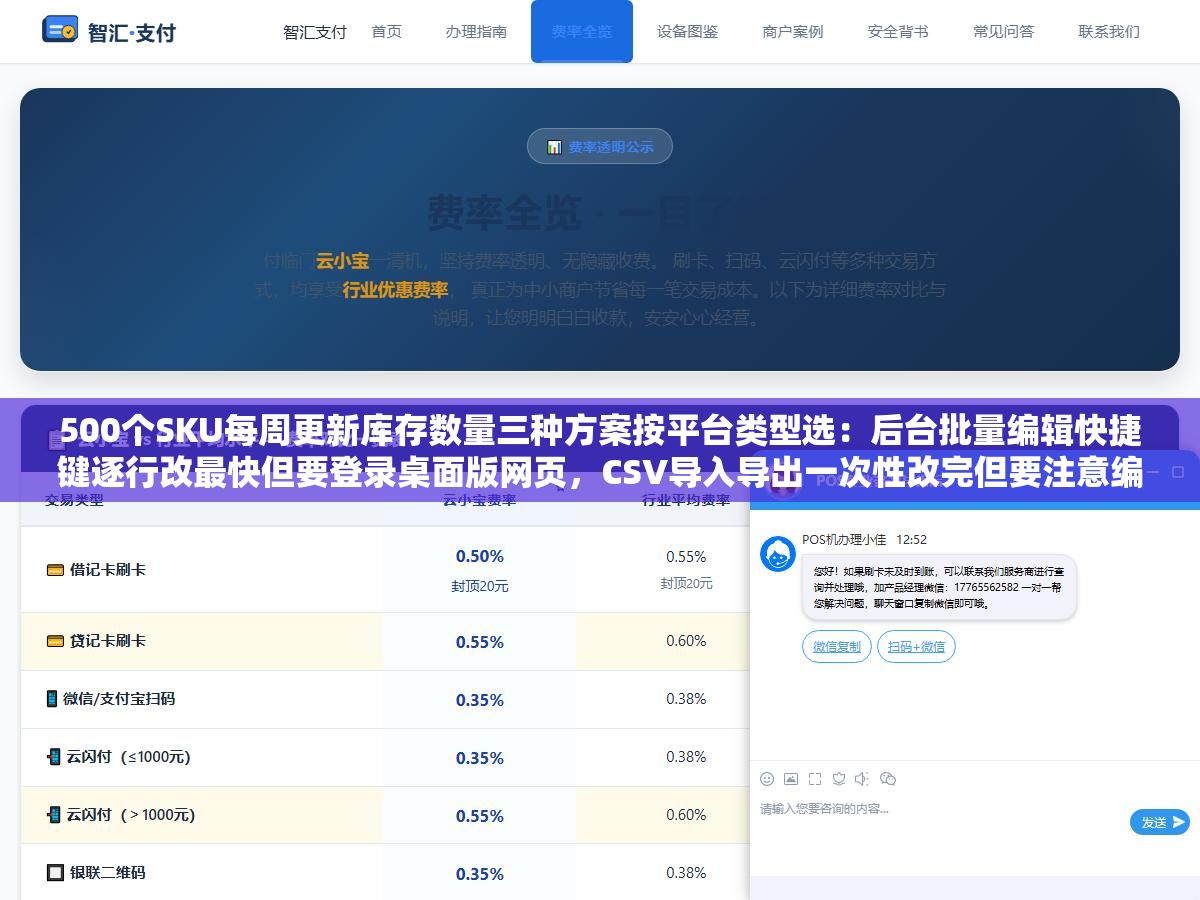Click the 交易类型 column header

pyautogui.click(x=74, y=500)
